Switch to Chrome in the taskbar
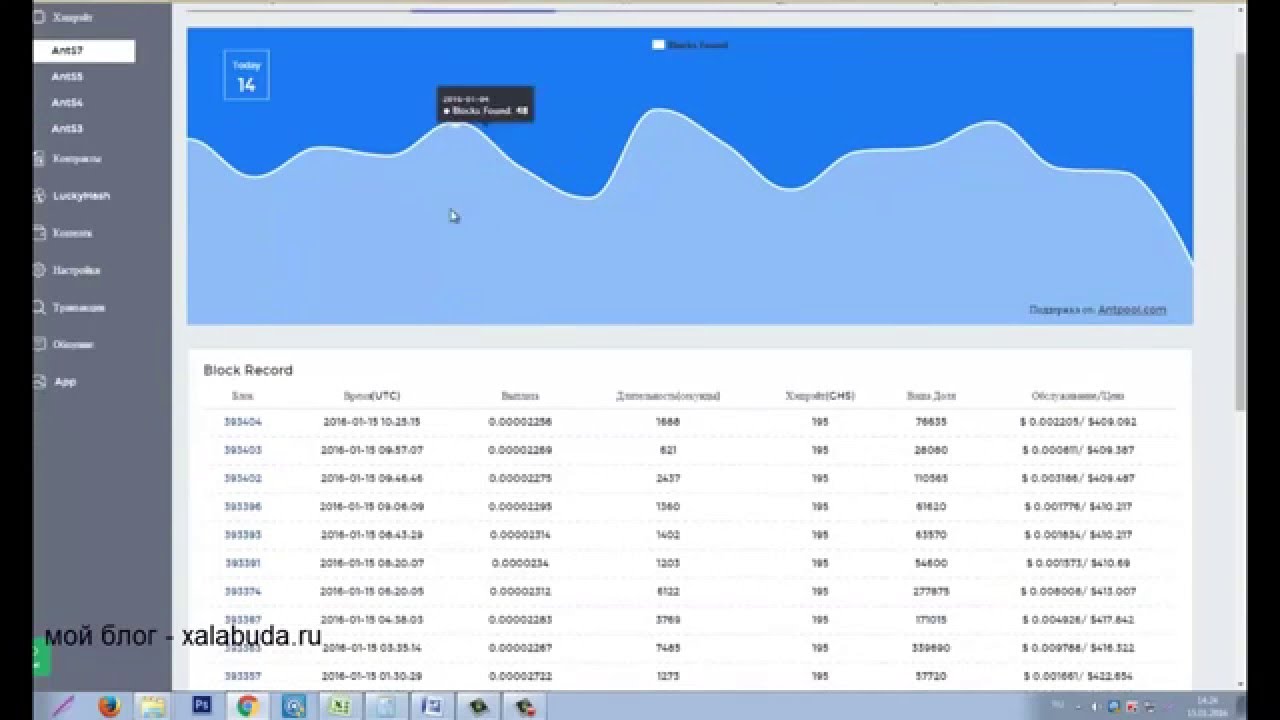Screen dimensions: 1280x720 tap(248, 706)
